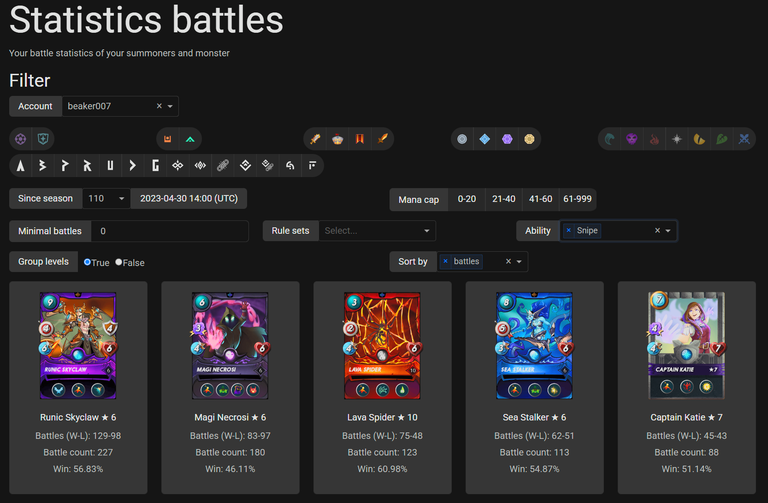Click the Runic Skyclaw card image
Image resolution: width=768 pixels, height=503 pixels.
pos(78,345)
